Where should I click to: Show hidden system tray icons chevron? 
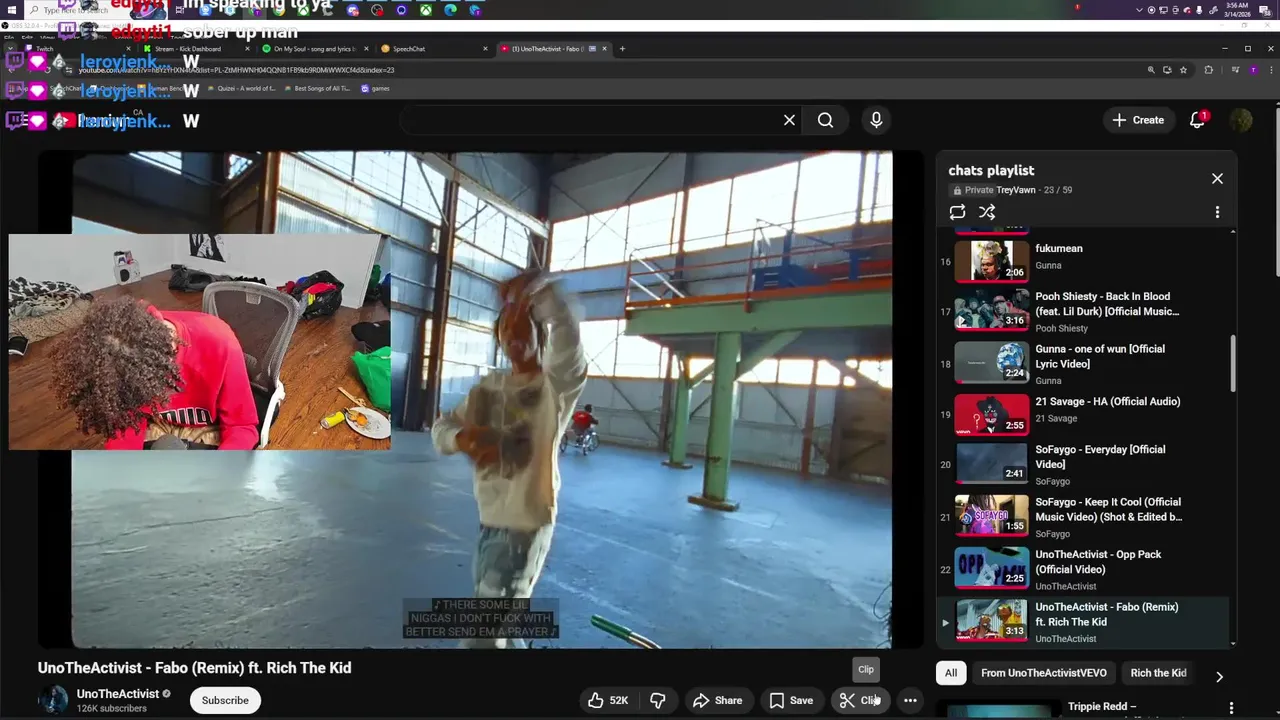(1139, 10)
